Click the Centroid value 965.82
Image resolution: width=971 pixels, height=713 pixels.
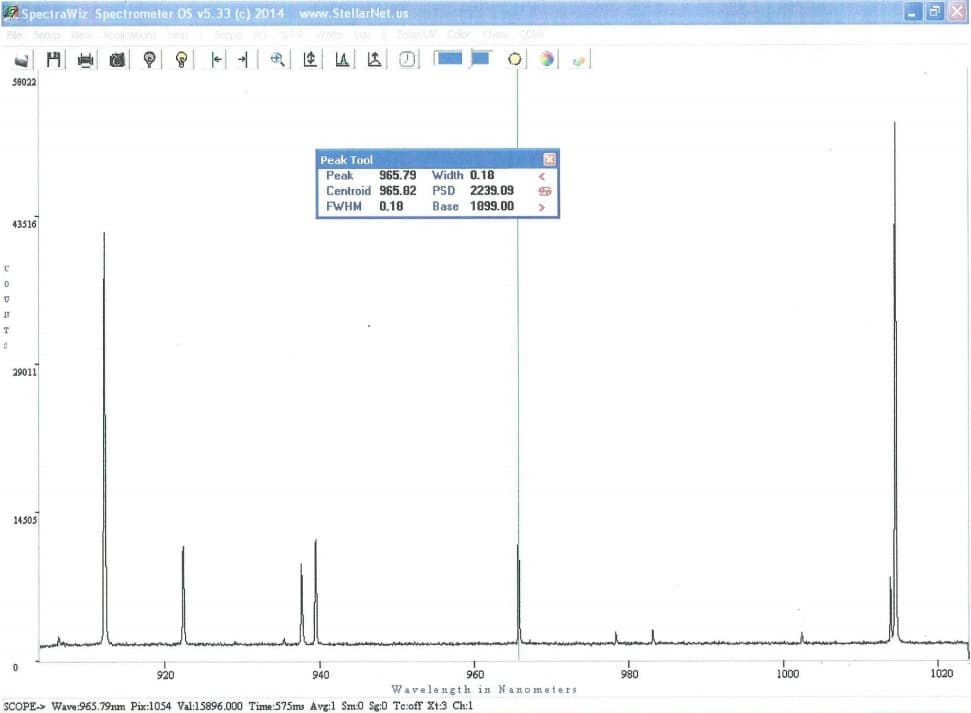point(398,191)
